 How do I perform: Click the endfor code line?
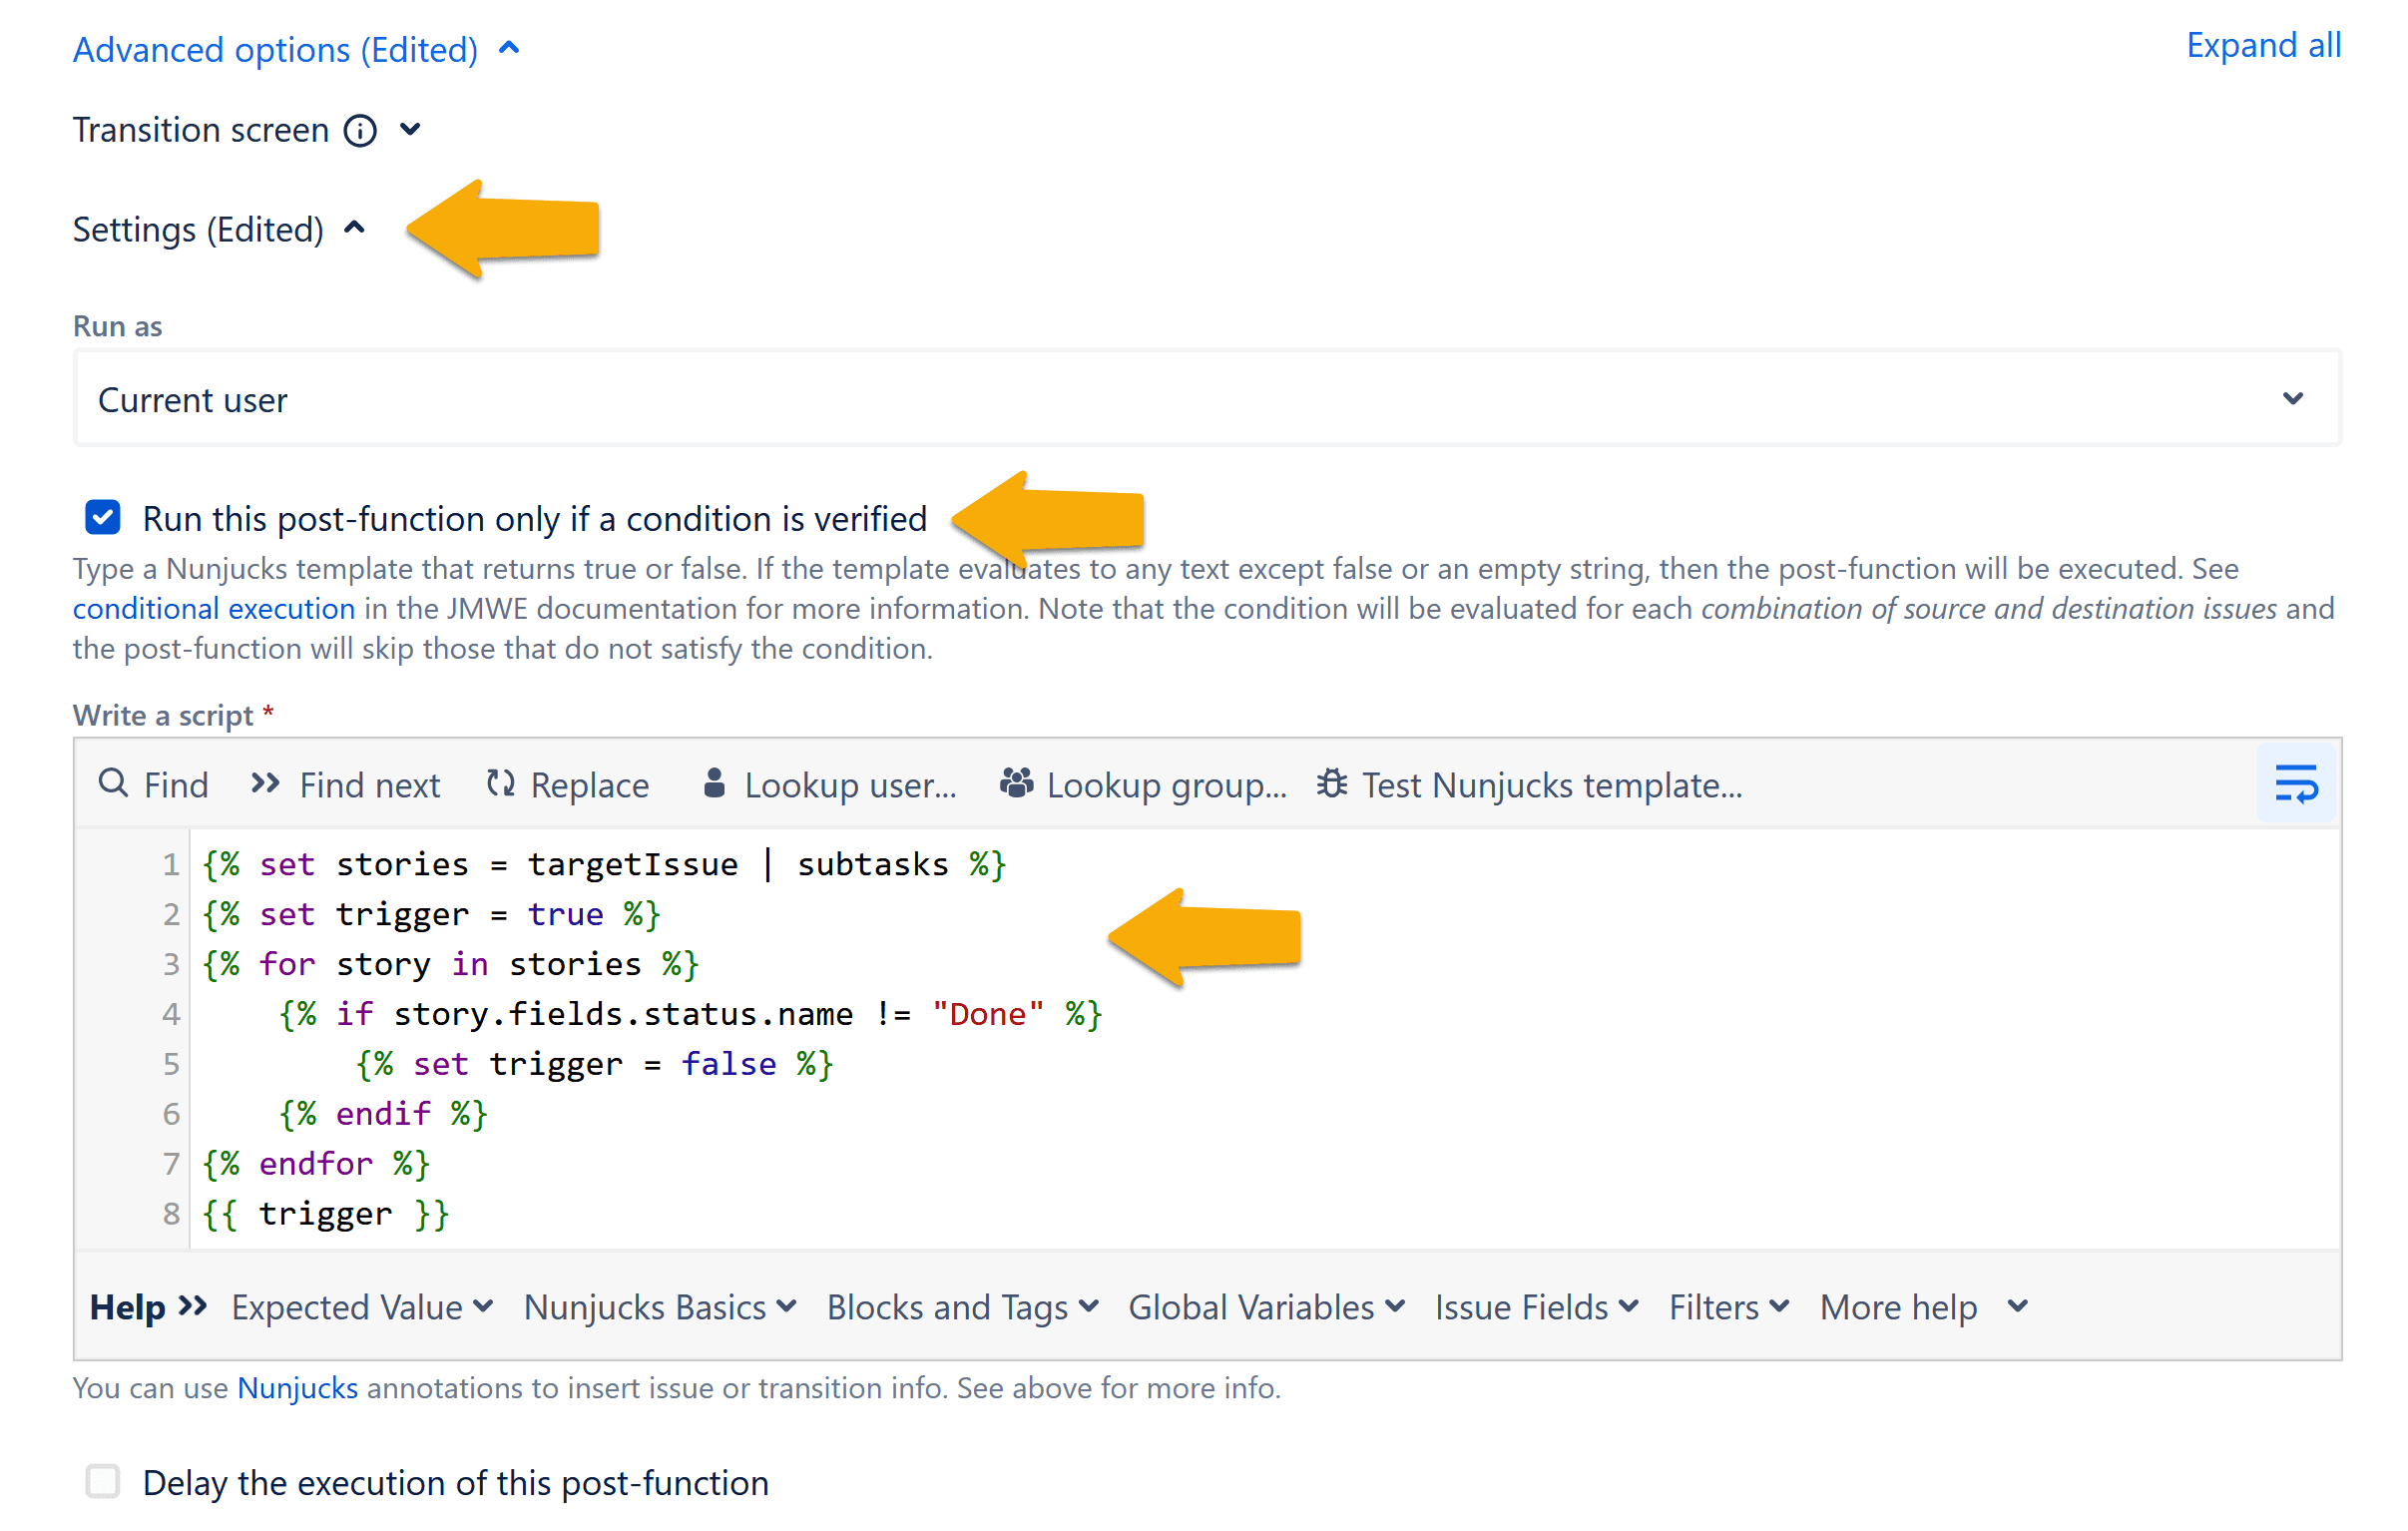pyautogui.click(x=316, y=1164)
